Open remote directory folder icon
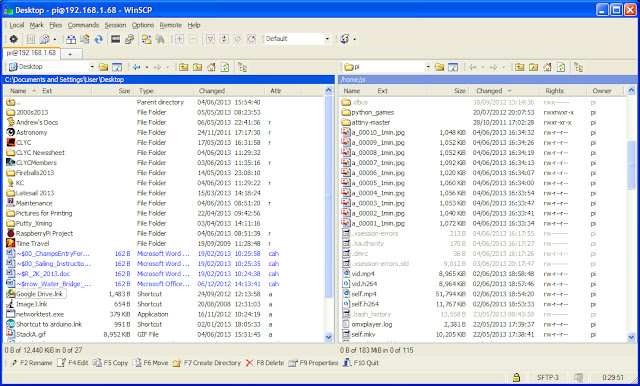Image resolution: width=640 pixels, height=386 pixels. point(439,67)
